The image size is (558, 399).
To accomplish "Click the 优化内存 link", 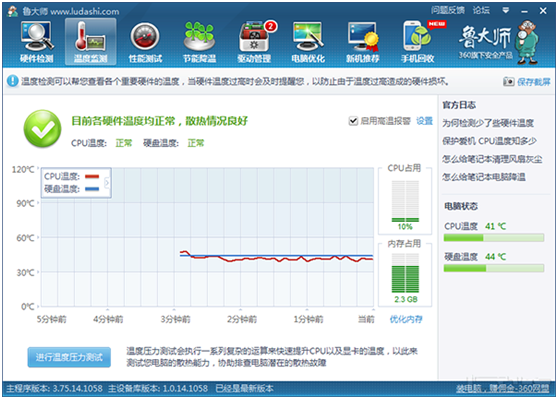I will (406, 319).
